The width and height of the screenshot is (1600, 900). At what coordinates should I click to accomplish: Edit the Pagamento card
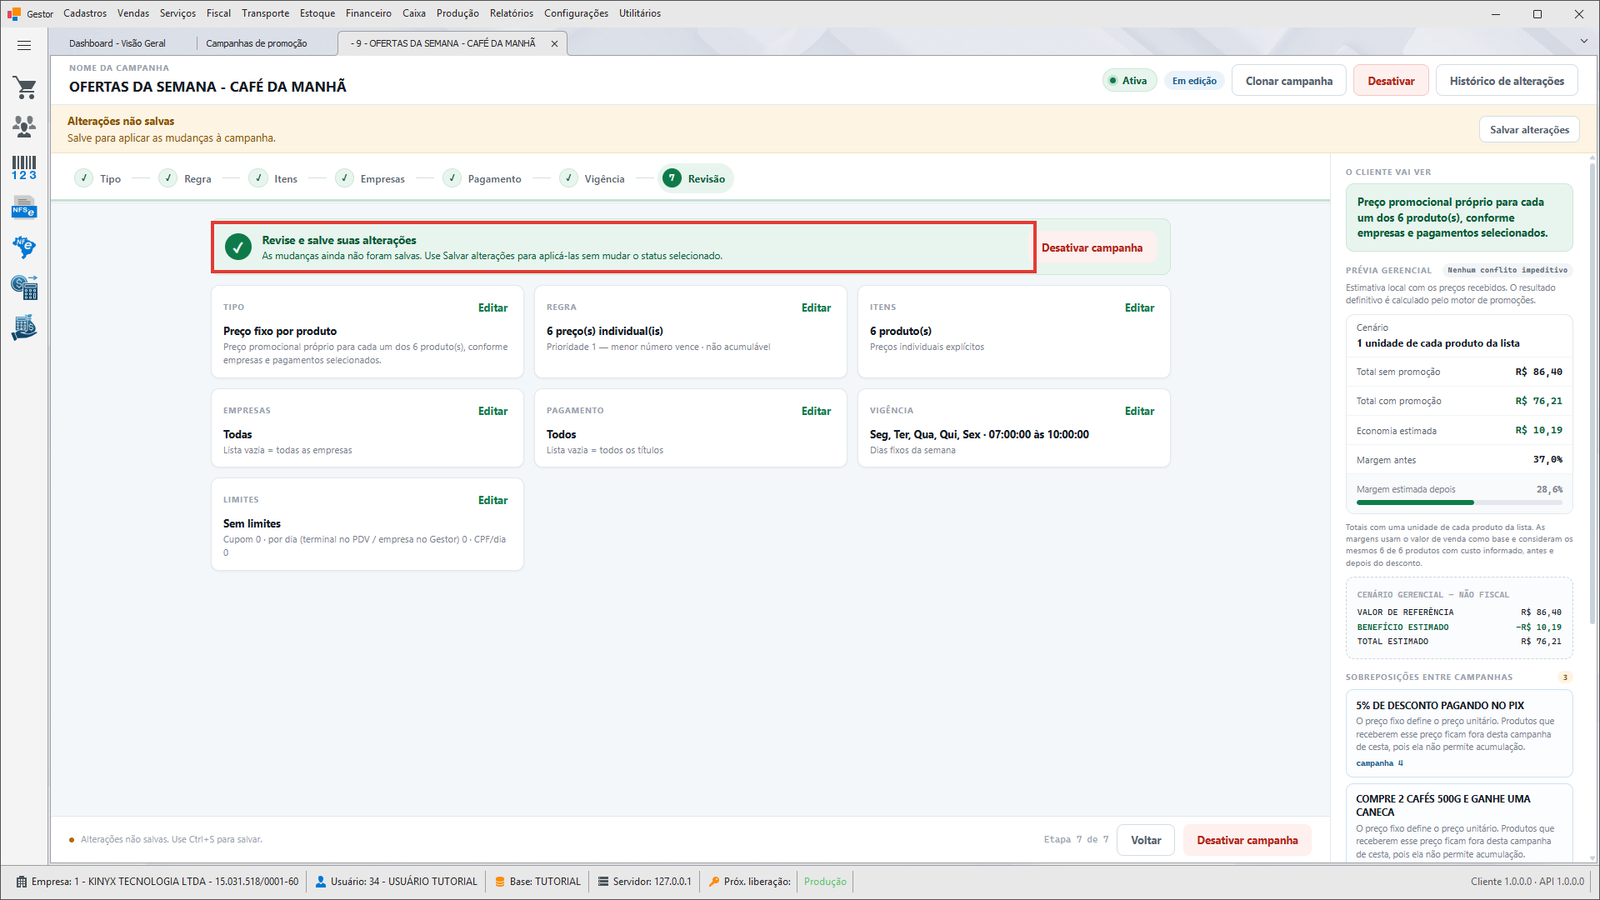pyautogui.click(x=816, y=411)
